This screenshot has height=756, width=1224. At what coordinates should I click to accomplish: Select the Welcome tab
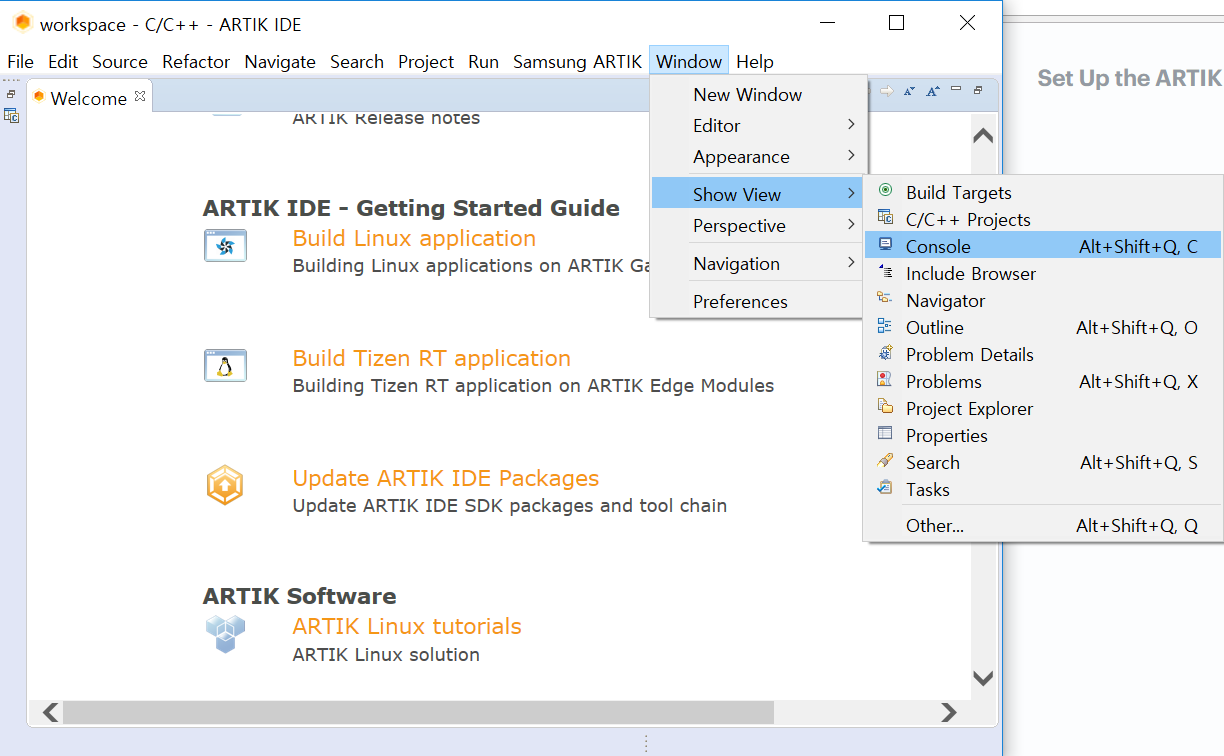[x=89, y=98]
